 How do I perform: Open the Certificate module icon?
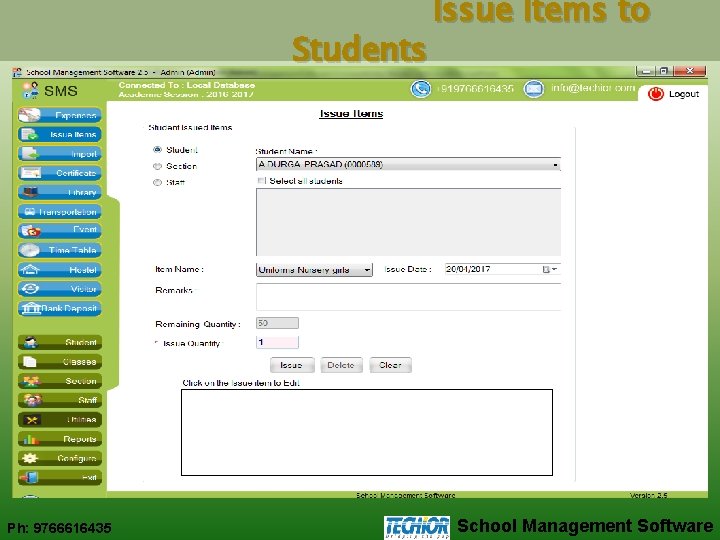pyautogui.click(x=30, y=173)
